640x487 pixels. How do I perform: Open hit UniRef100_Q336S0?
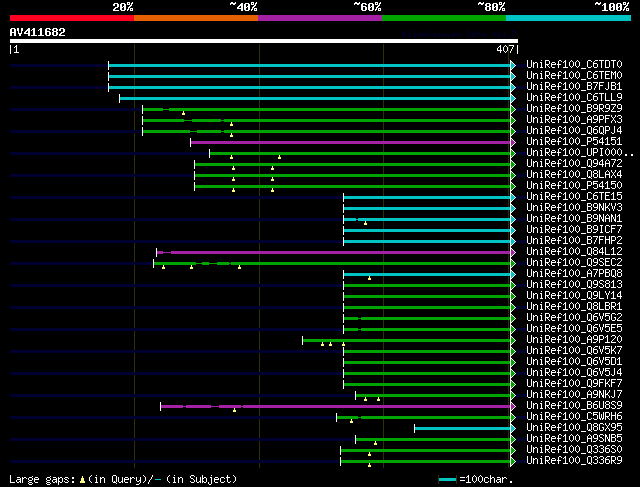pos(574,450)
